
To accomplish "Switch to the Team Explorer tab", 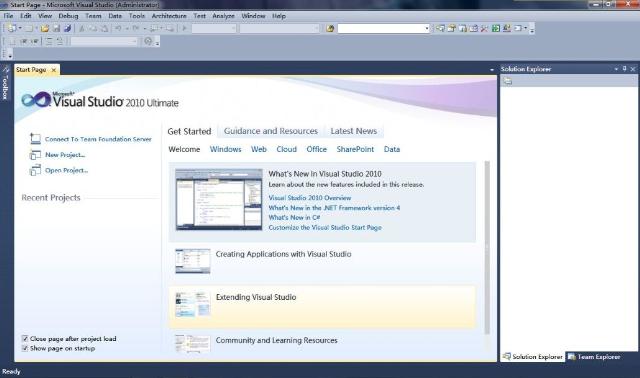I will click(x=594, y=357).
